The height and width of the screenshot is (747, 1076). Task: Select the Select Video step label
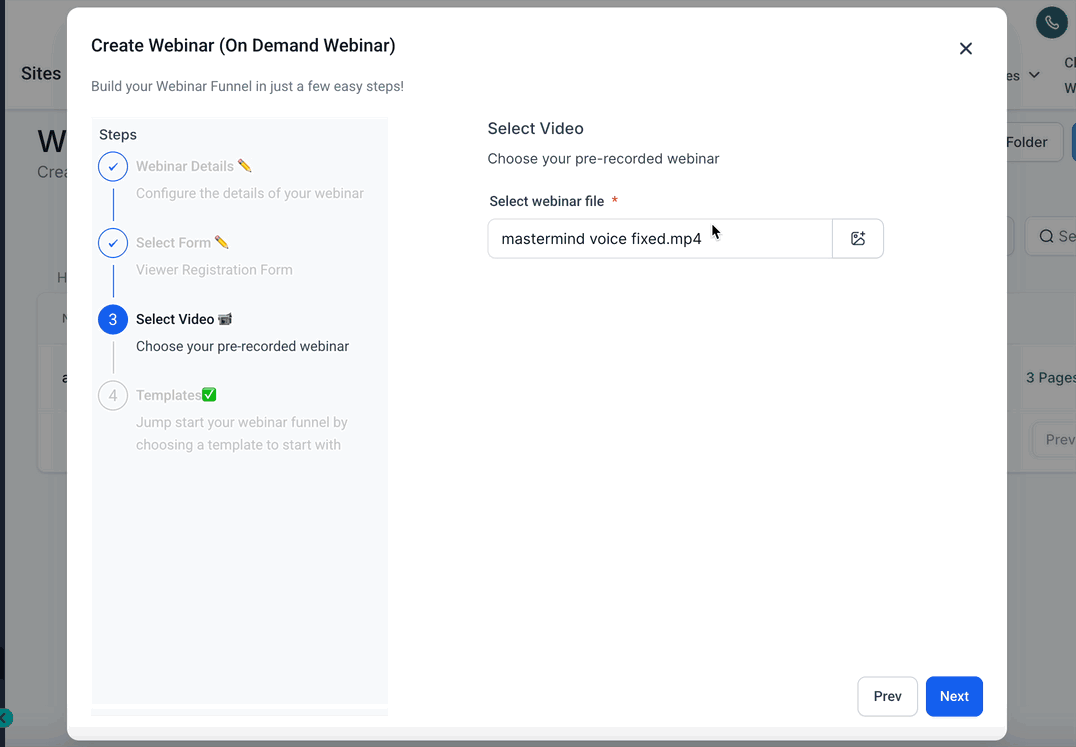[x=175, y=319]
